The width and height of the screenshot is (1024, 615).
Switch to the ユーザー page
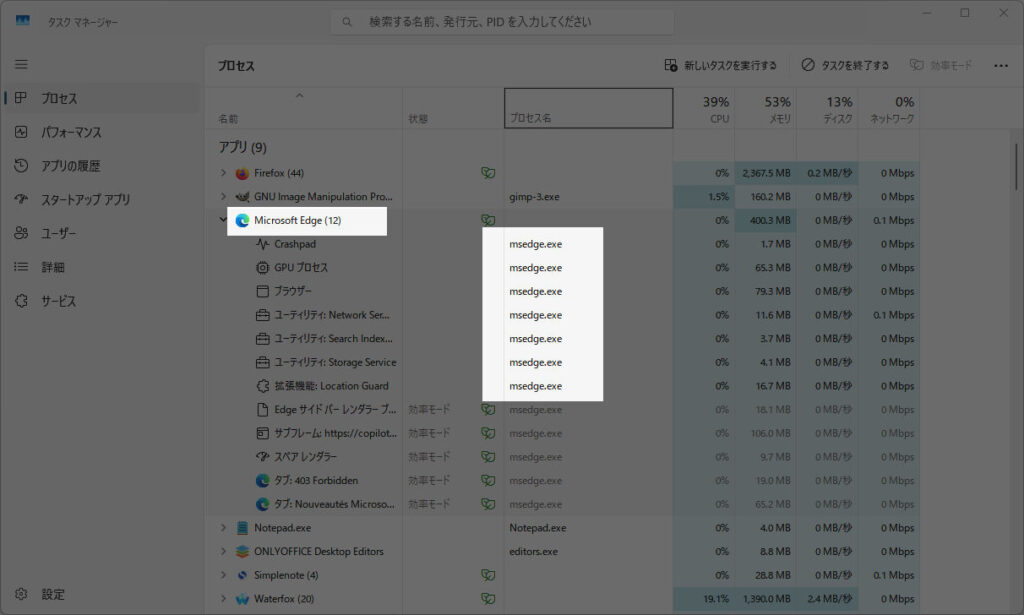[x=101, y=233]
